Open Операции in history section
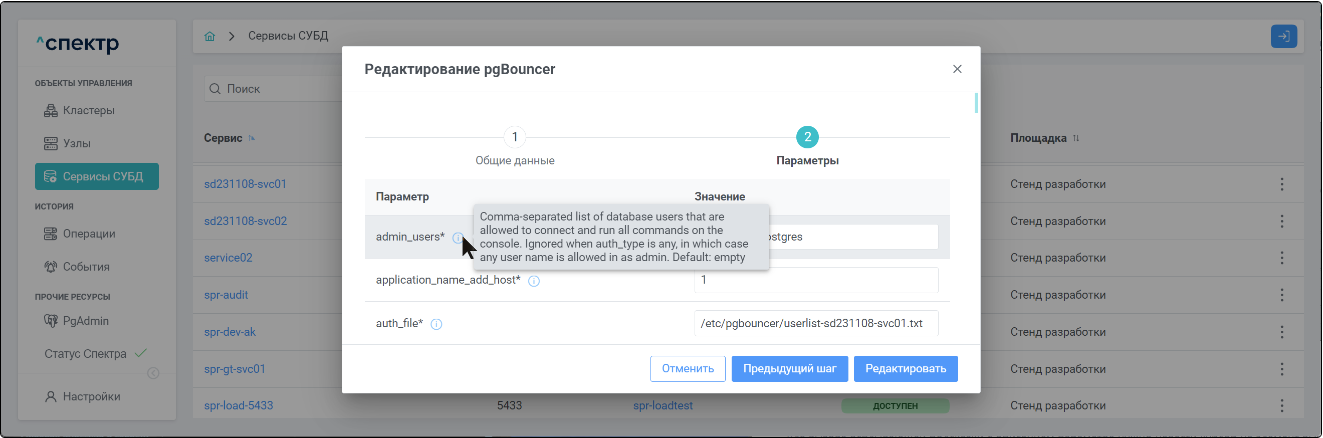 (80, 234)
